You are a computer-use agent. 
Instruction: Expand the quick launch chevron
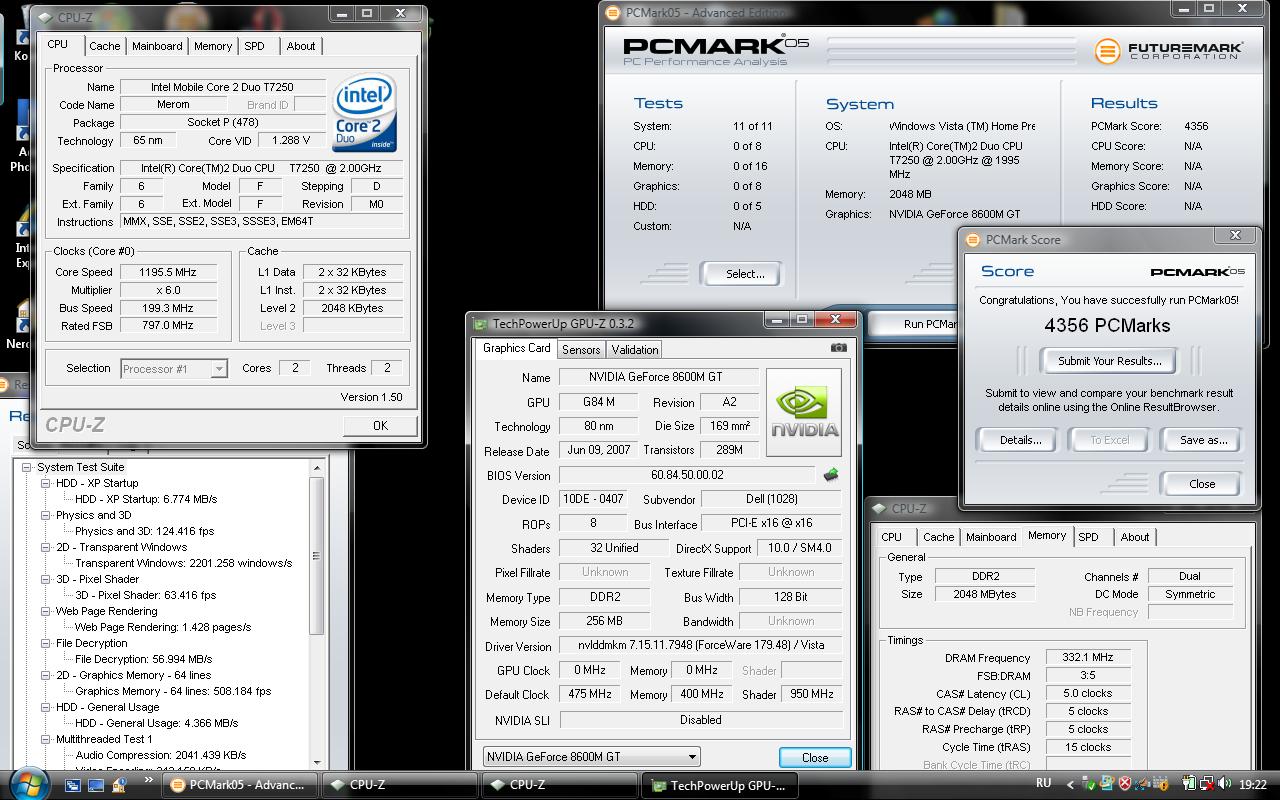pyautogui.click(x=150, y=781)
